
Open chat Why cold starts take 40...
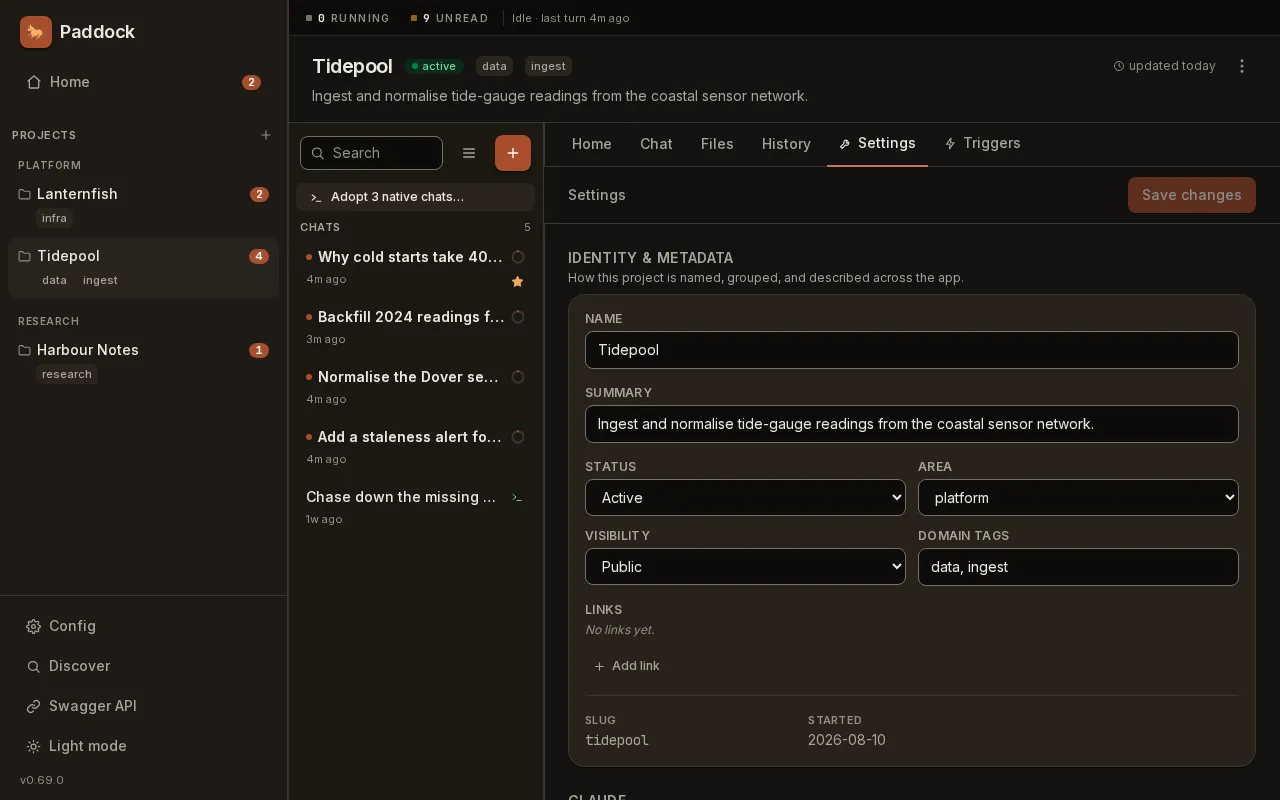415,267
